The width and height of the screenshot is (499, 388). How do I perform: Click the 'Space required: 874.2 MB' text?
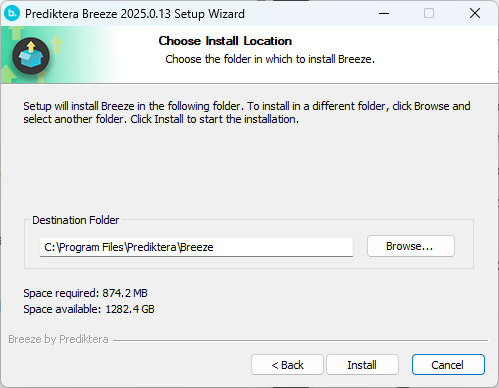pyautogui.click(x=85, y=293)
